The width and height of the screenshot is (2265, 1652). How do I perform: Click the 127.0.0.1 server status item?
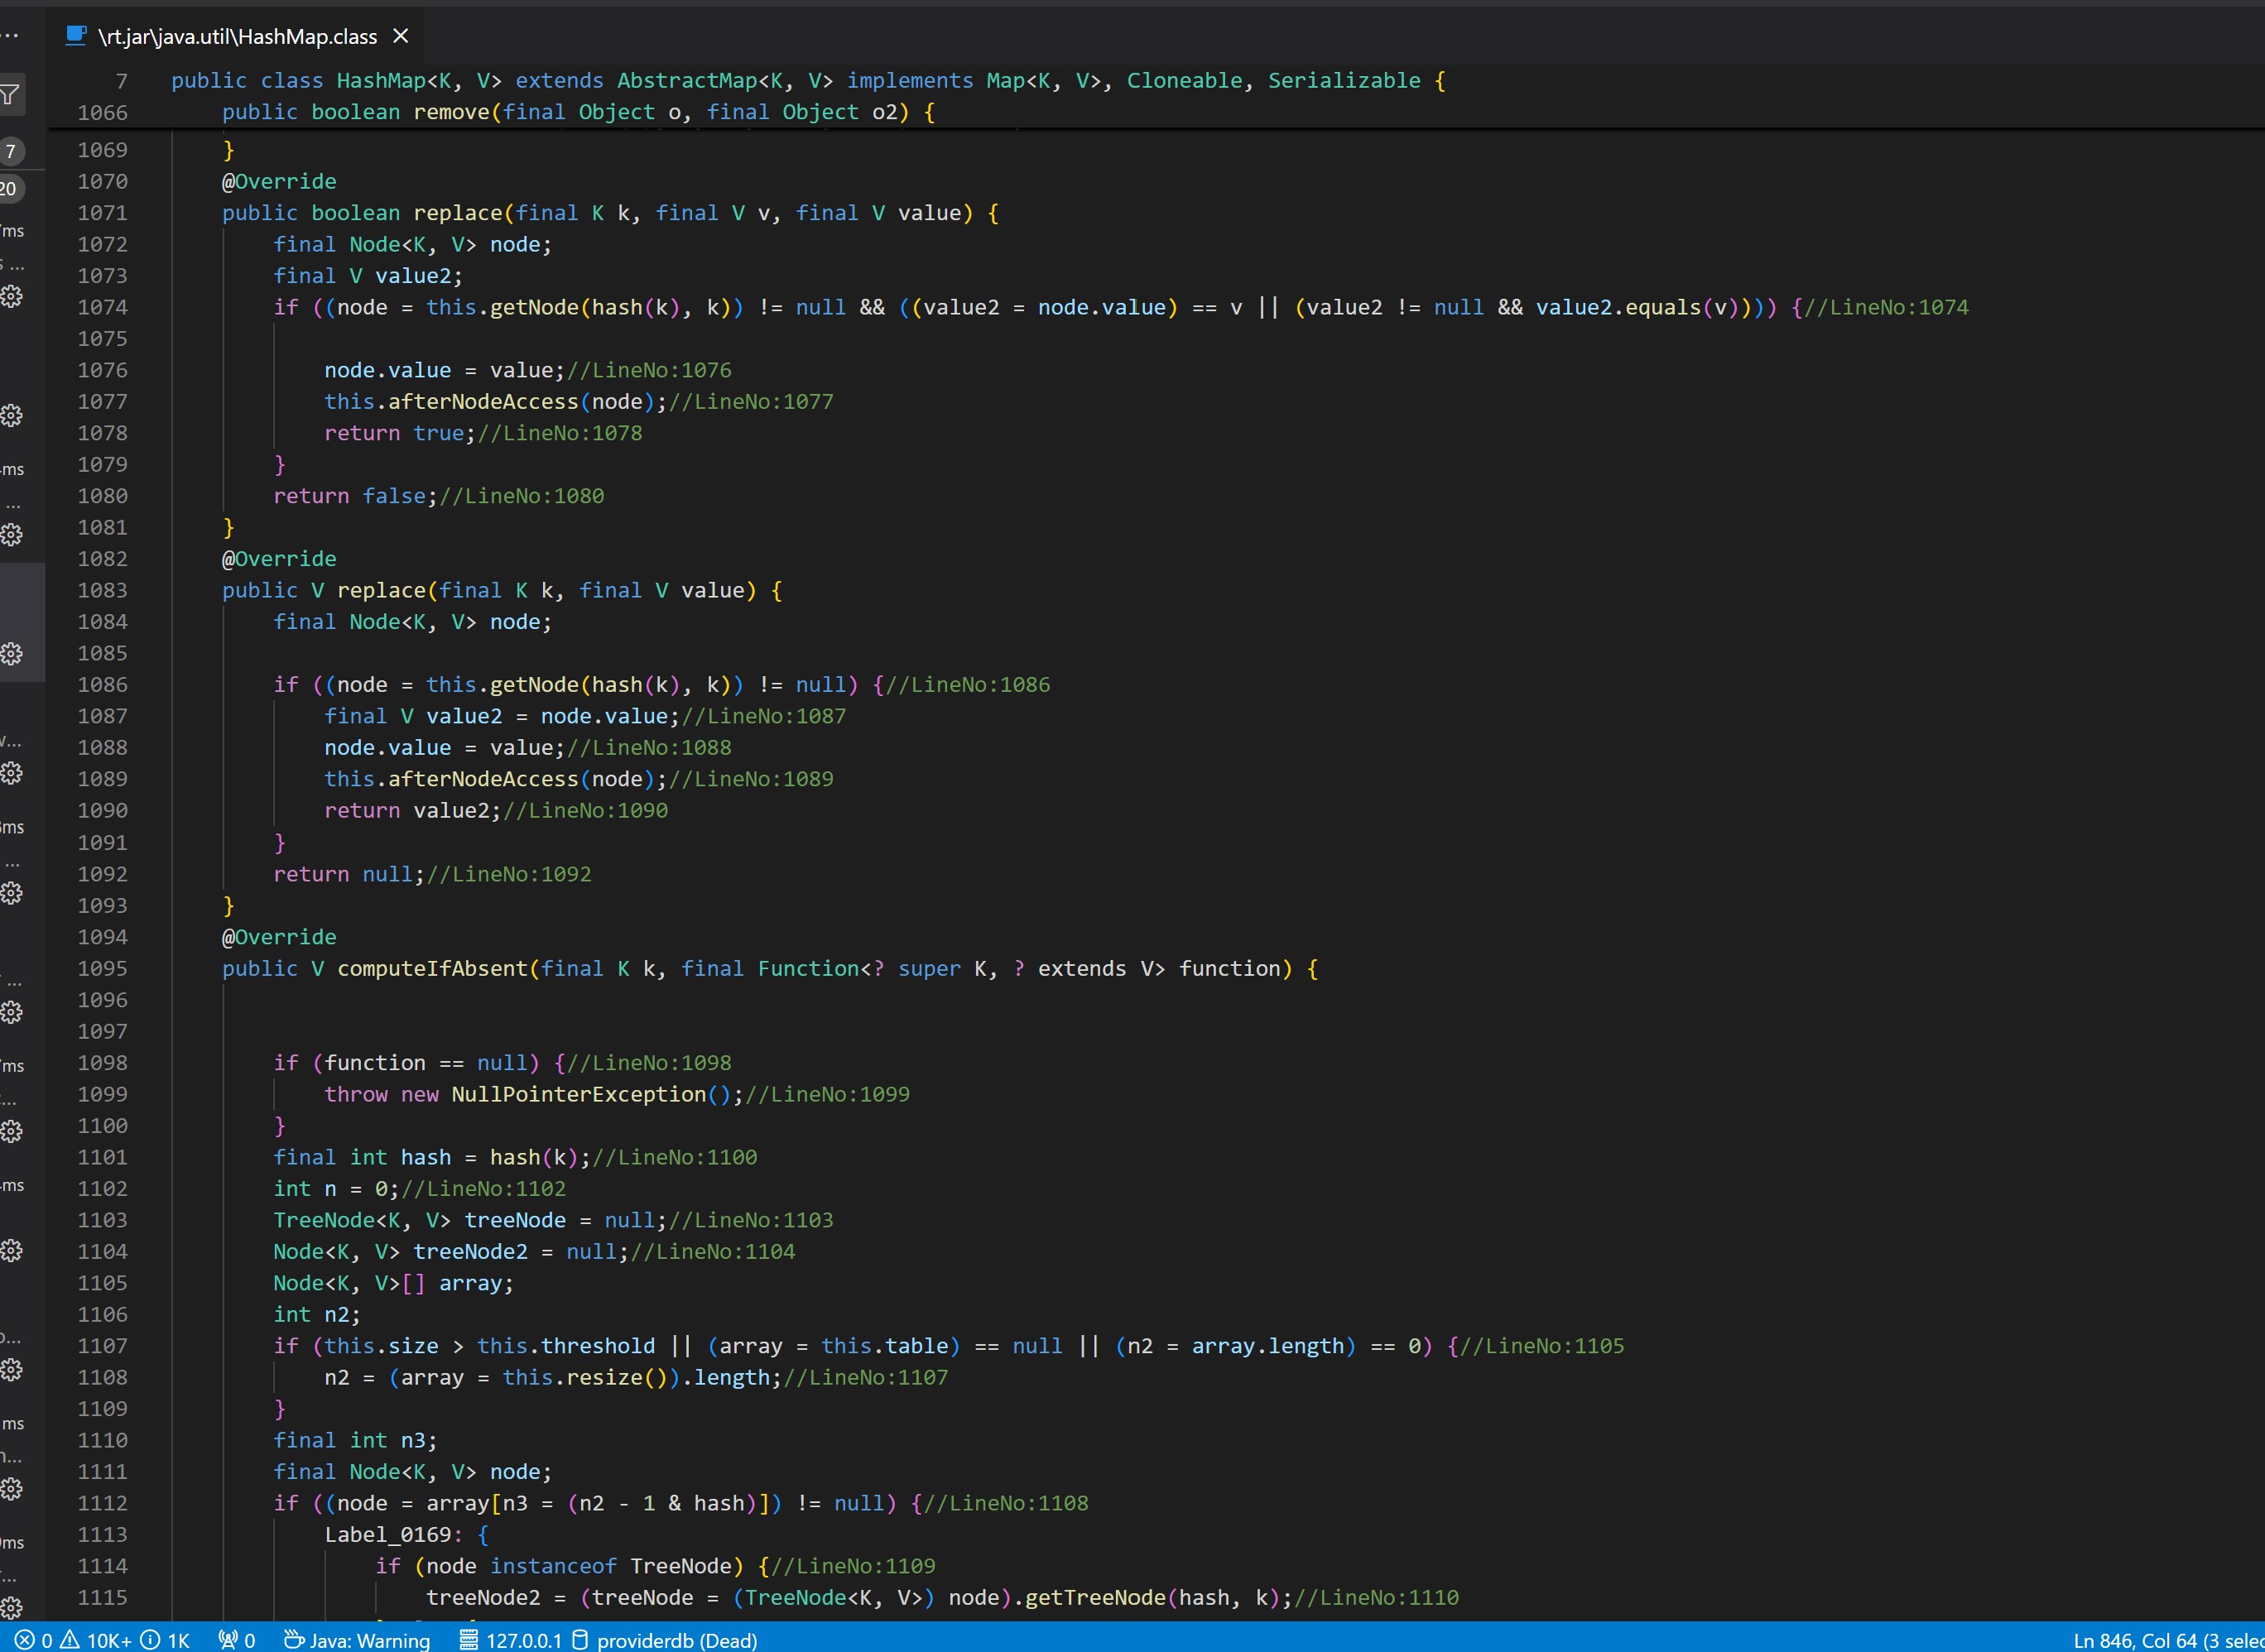(x=511, y=1640)
